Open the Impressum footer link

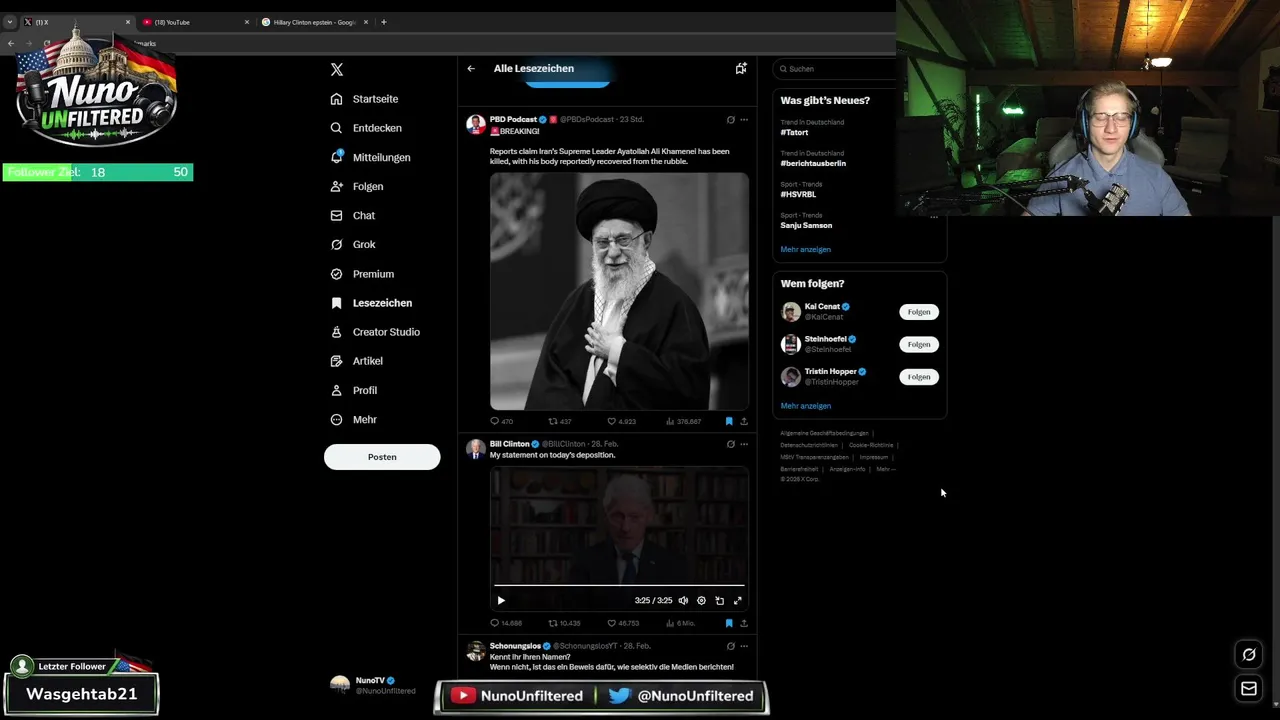pos(873,457)
